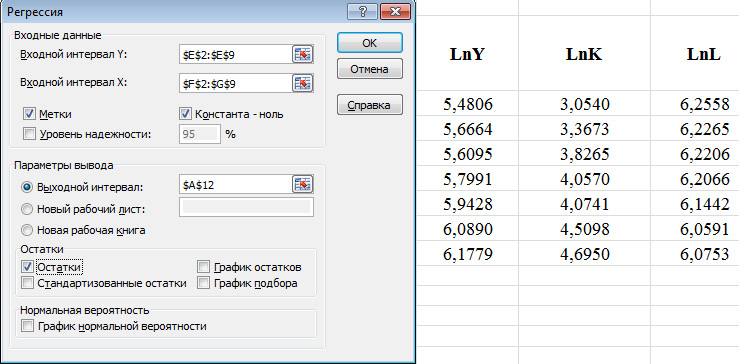Select cell with value 4,0570
This screenshot has height=364, width=739.
click(x=584, y=179)
